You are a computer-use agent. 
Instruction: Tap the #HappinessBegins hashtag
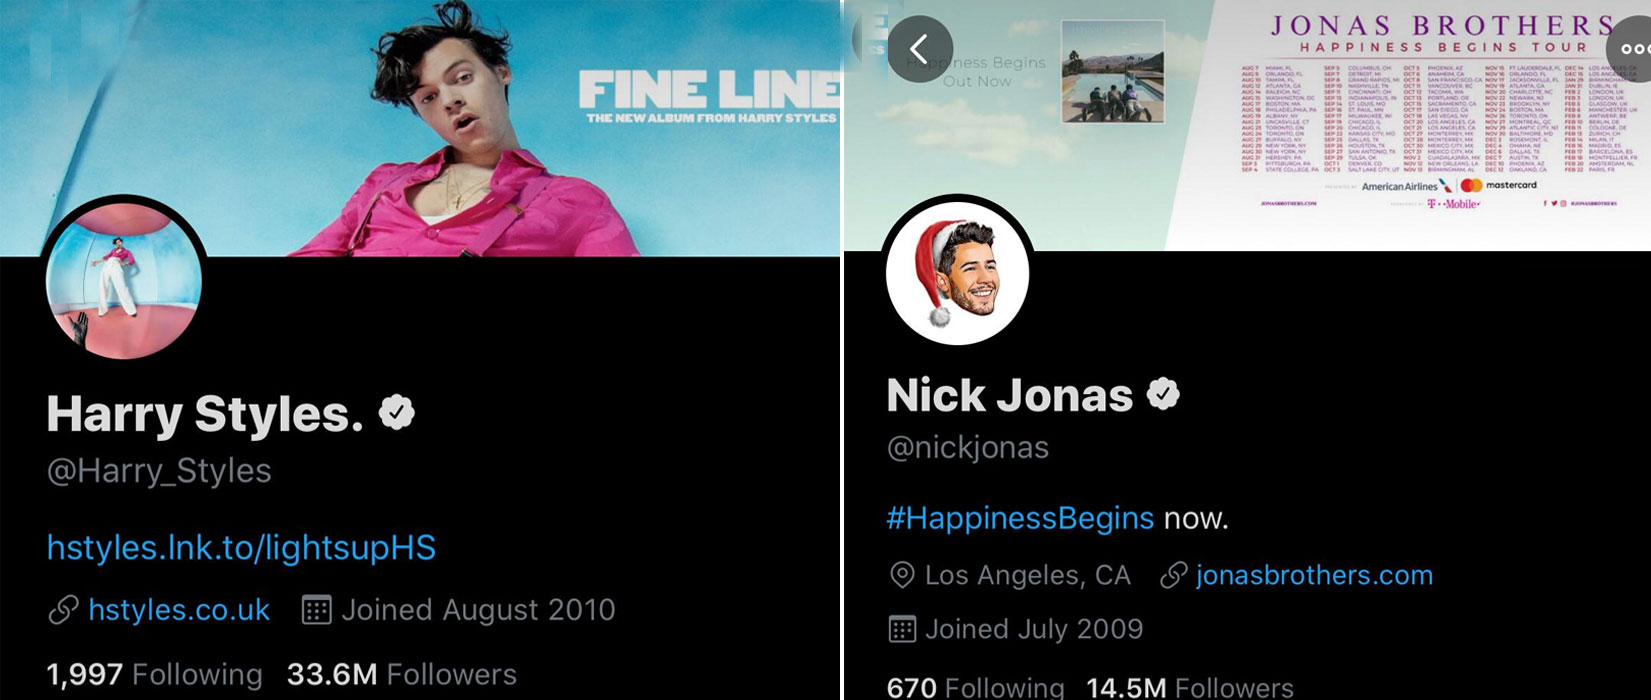pyautogui.click(x=1020, y=518)
